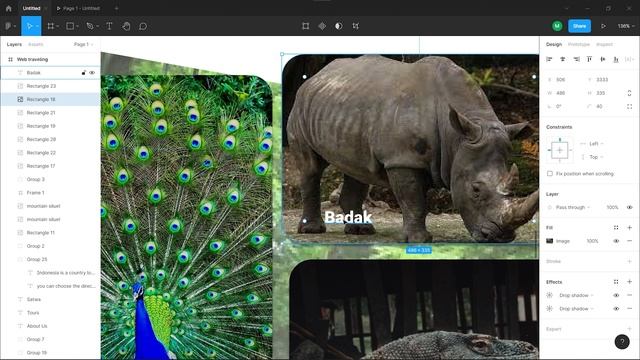
Task: Click the user avatar M
Action: 557,26
